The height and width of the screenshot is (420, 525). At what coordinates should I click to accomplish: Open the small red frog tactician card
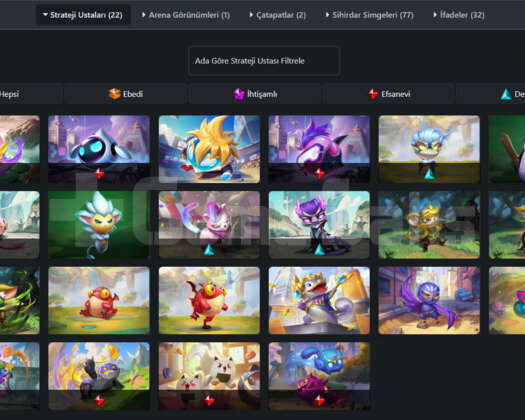pyautogui.click(x=99, y=300)
